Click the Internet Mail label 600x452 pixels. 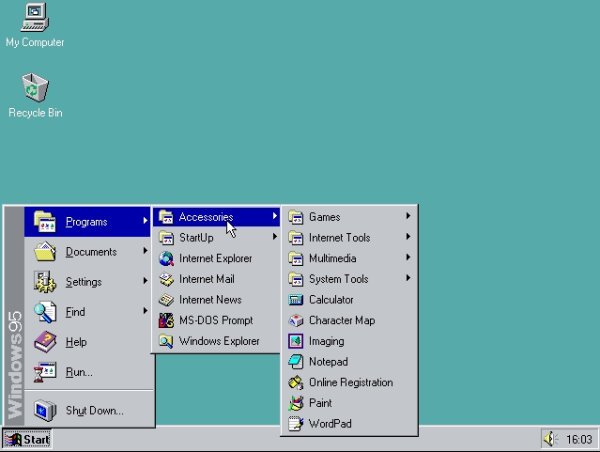207,279
